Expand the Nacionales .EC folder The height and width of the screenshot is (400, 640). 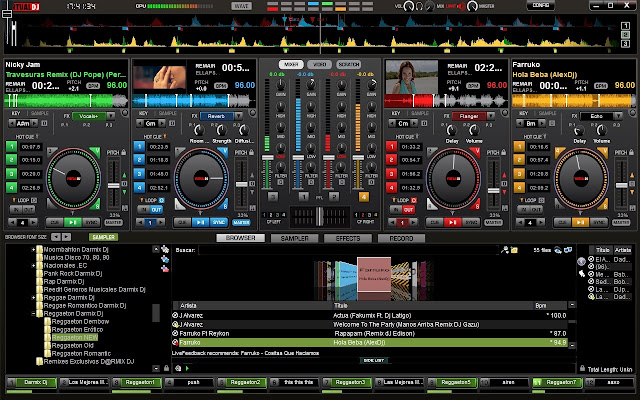(33, 266)
